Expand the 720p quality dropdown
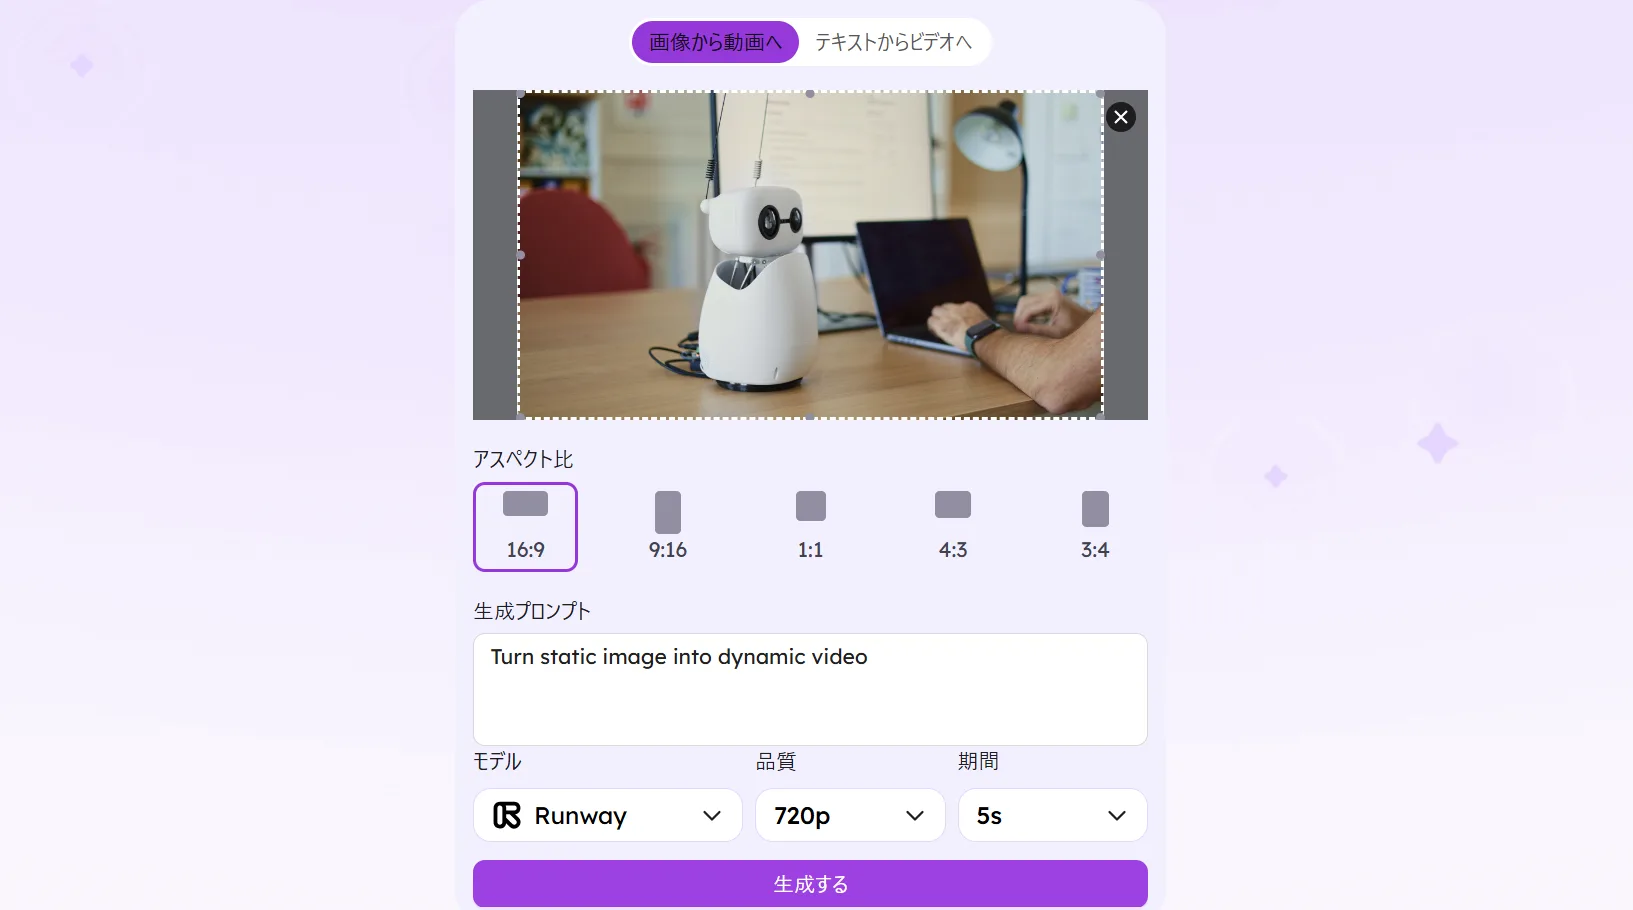This screenshot has height=910, width=1633. 850,815
